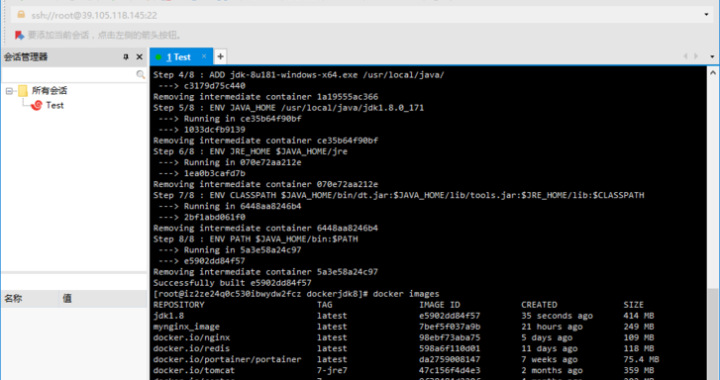Click the tab scroll left arrow

point(686,56)
